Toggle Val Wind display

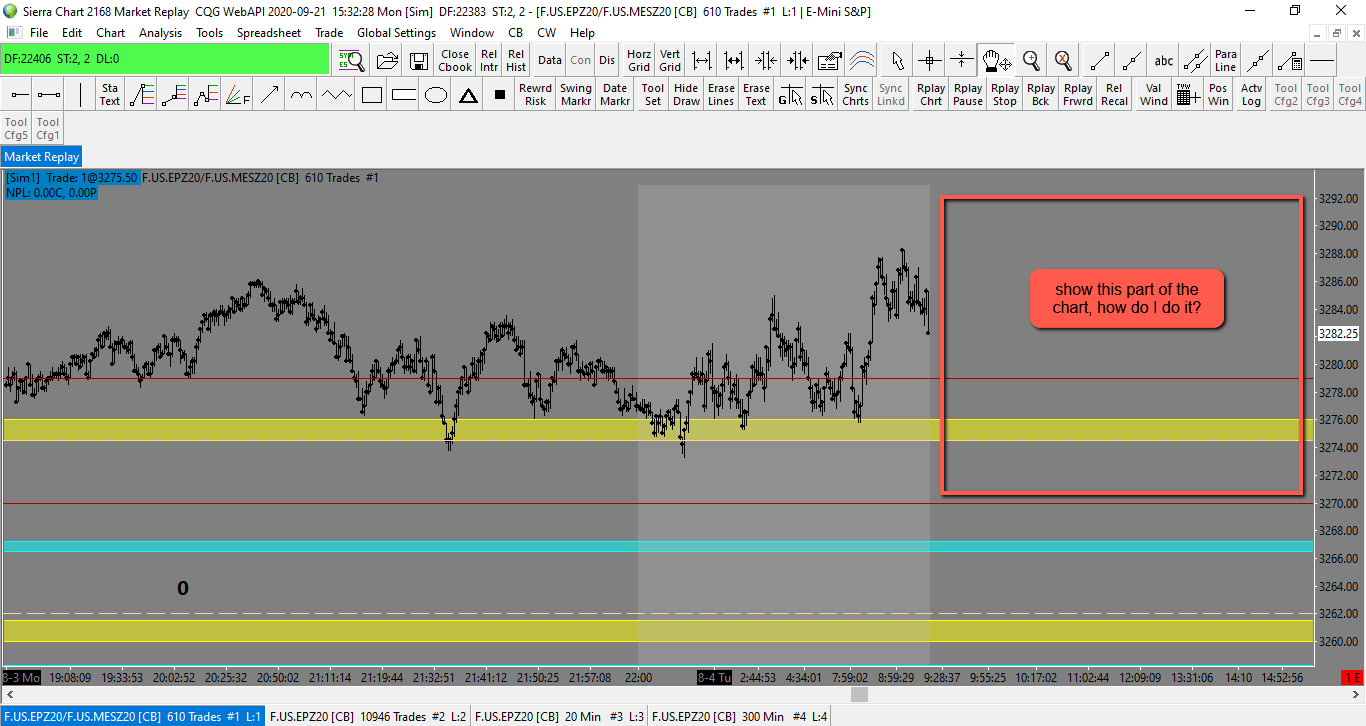[1154, 95]
